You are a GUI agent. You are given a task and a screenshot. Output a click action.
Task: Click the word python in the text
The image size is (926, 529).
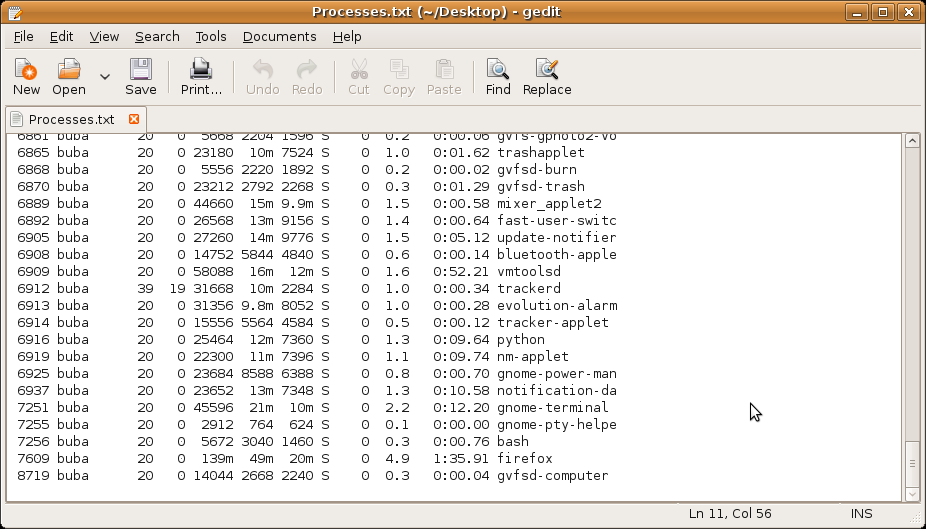coord(521,340)
